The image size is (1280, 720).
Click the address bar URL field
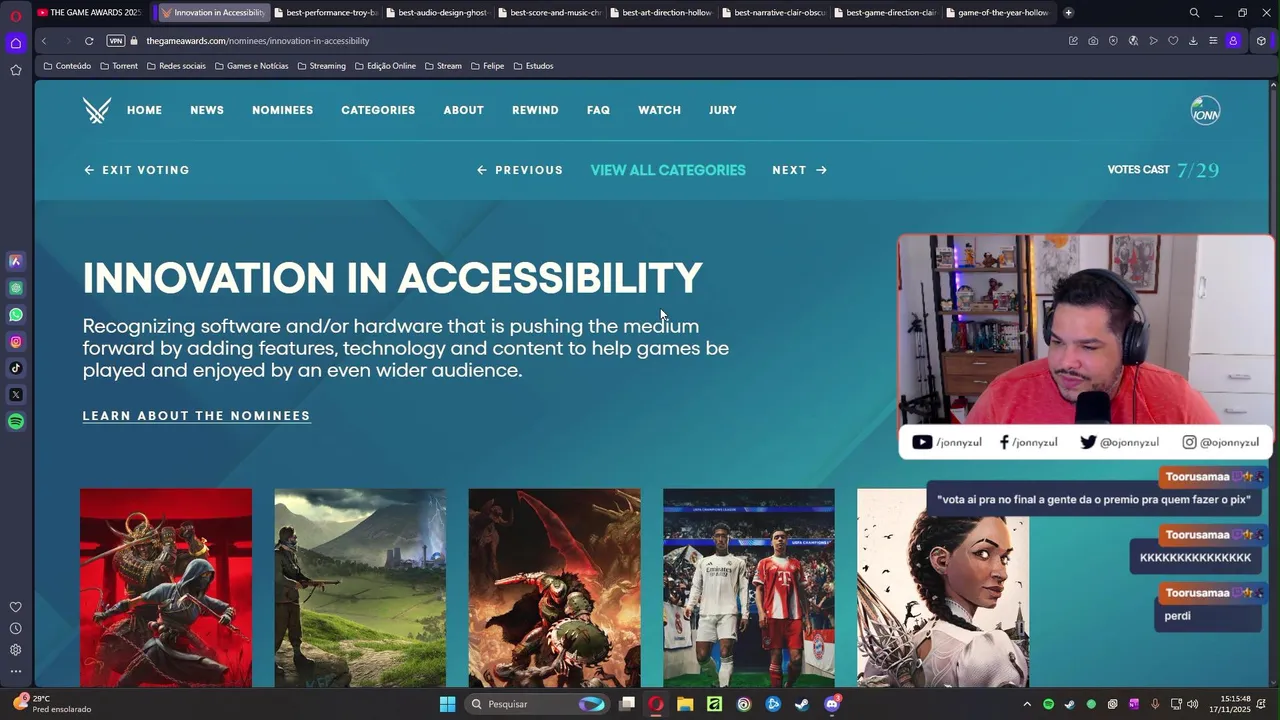(600, 41)
